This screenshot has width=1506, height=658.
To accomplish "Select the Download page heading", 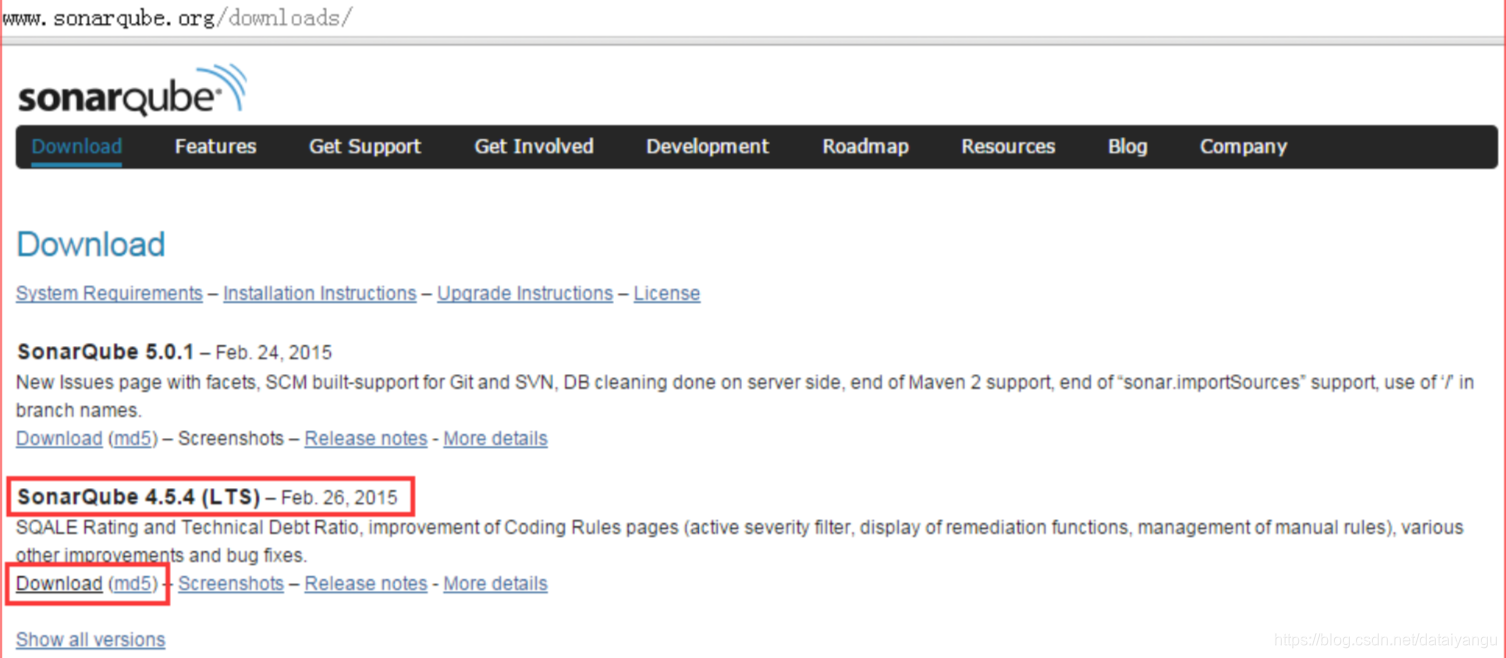I will click(91, 244).
